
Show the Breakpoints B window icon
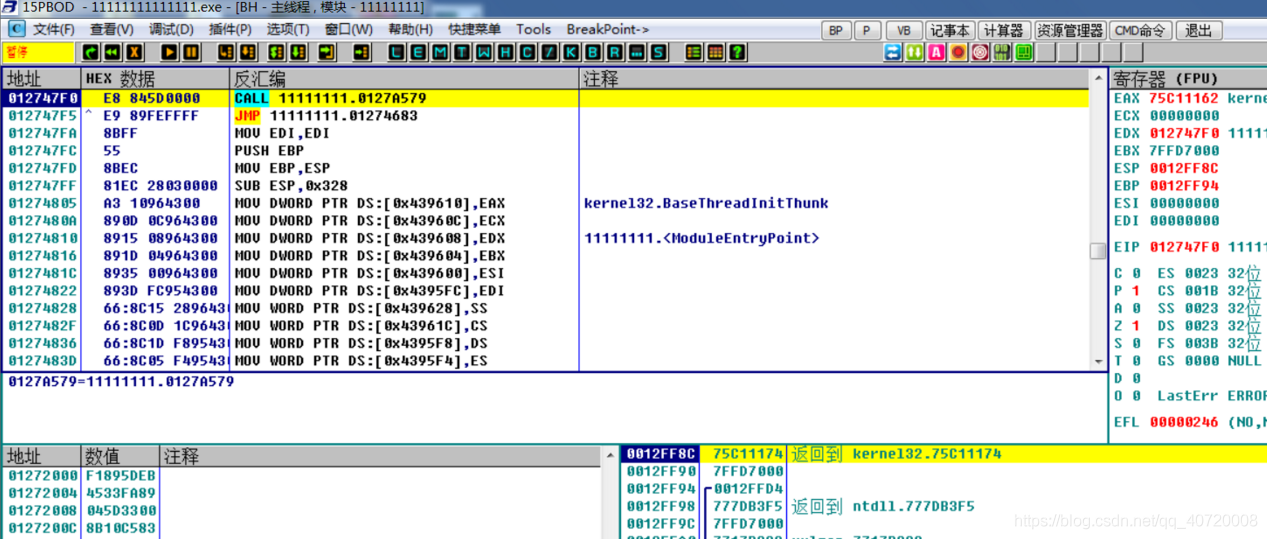pyautogui.click(x=594, y=52)
